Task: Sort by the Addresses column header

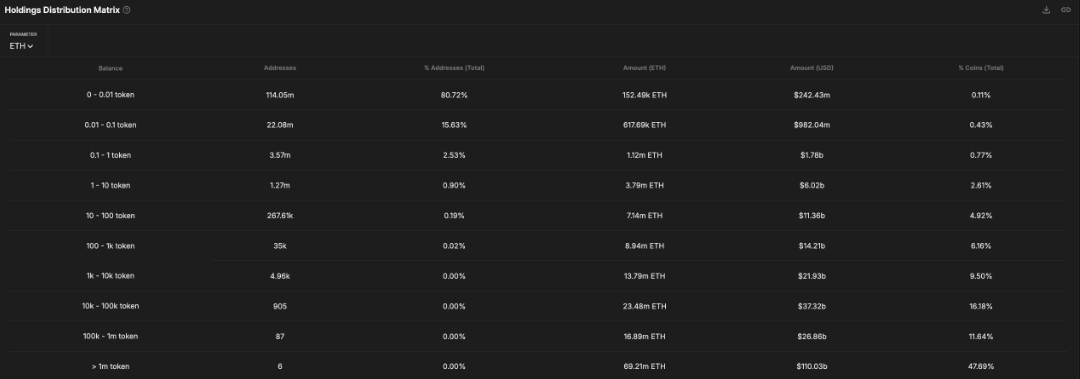Action: tap(280, 68)
